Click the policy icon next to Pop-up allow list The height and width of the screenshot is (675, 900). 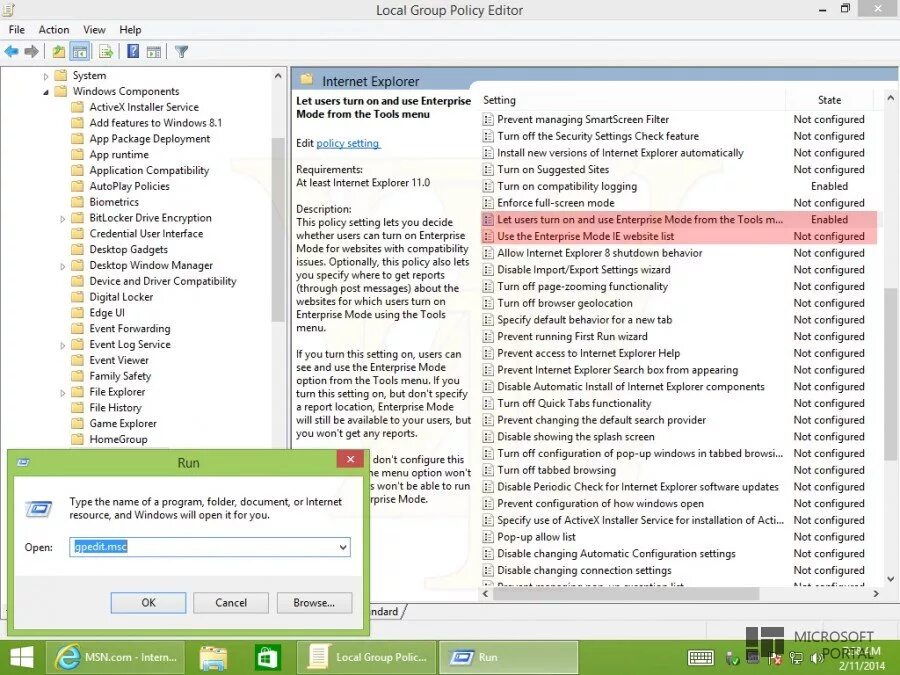(488, 537)
